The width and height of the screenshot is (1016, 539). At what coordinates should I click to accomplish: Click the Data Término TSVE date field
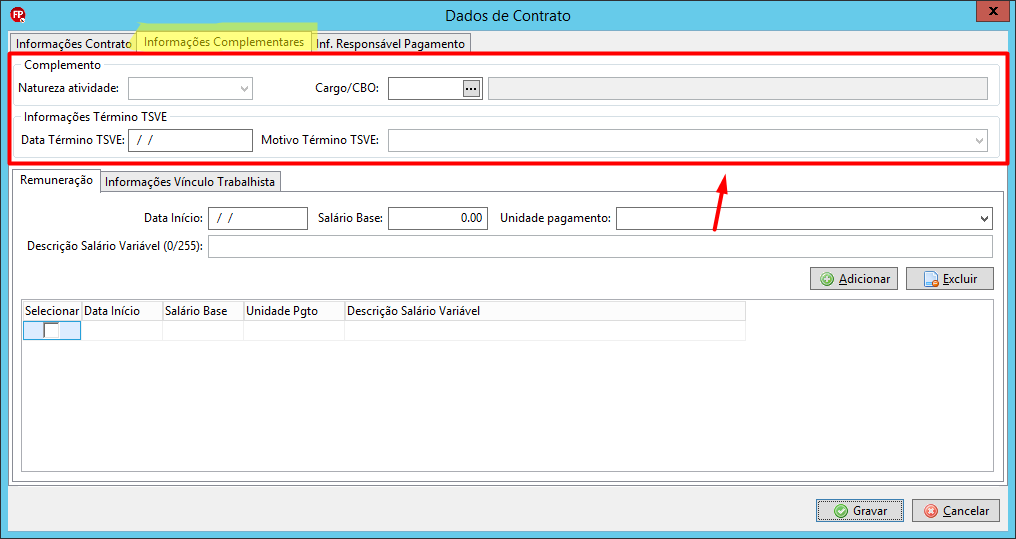point(190,140)
